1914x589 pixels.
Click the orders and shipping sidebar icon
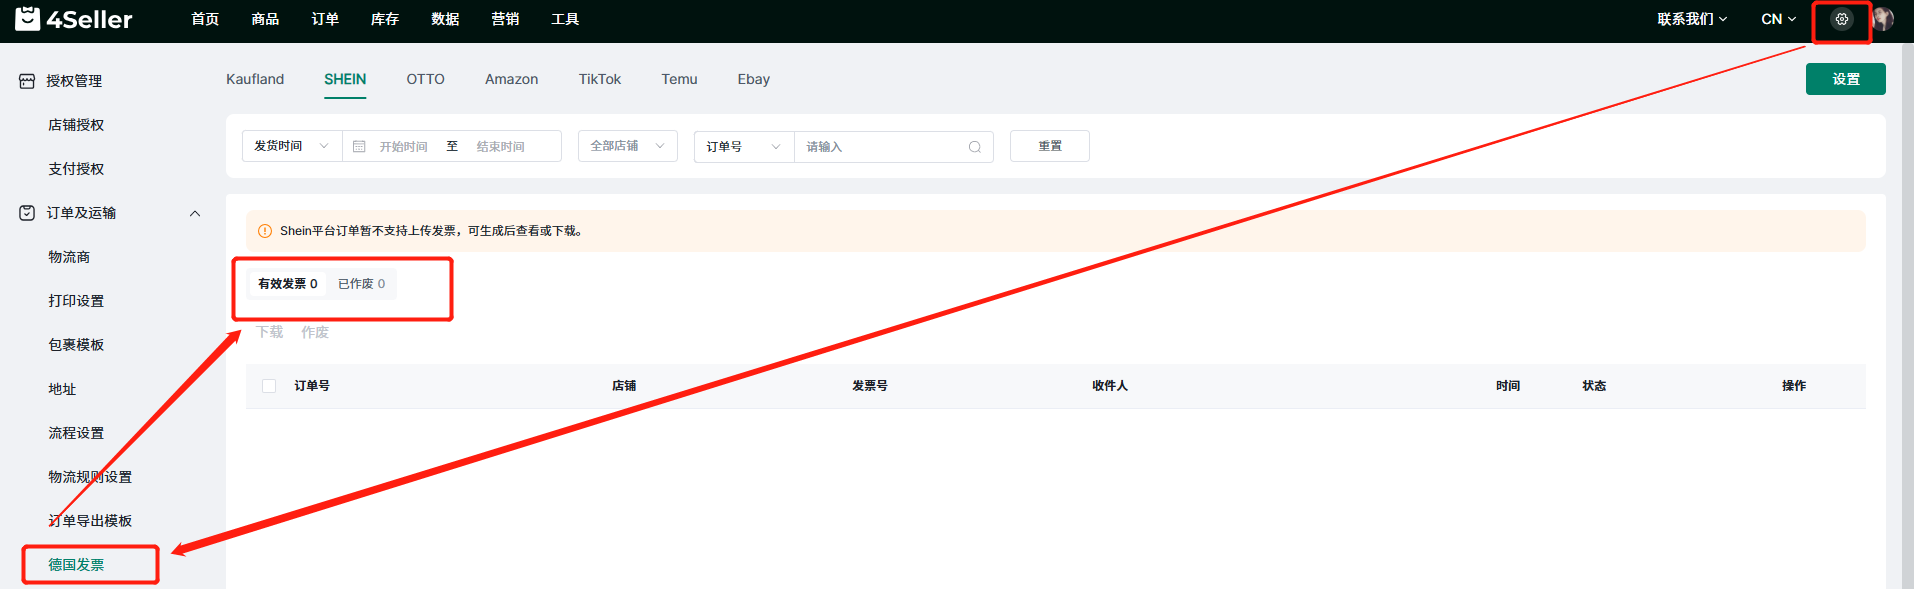27,213
